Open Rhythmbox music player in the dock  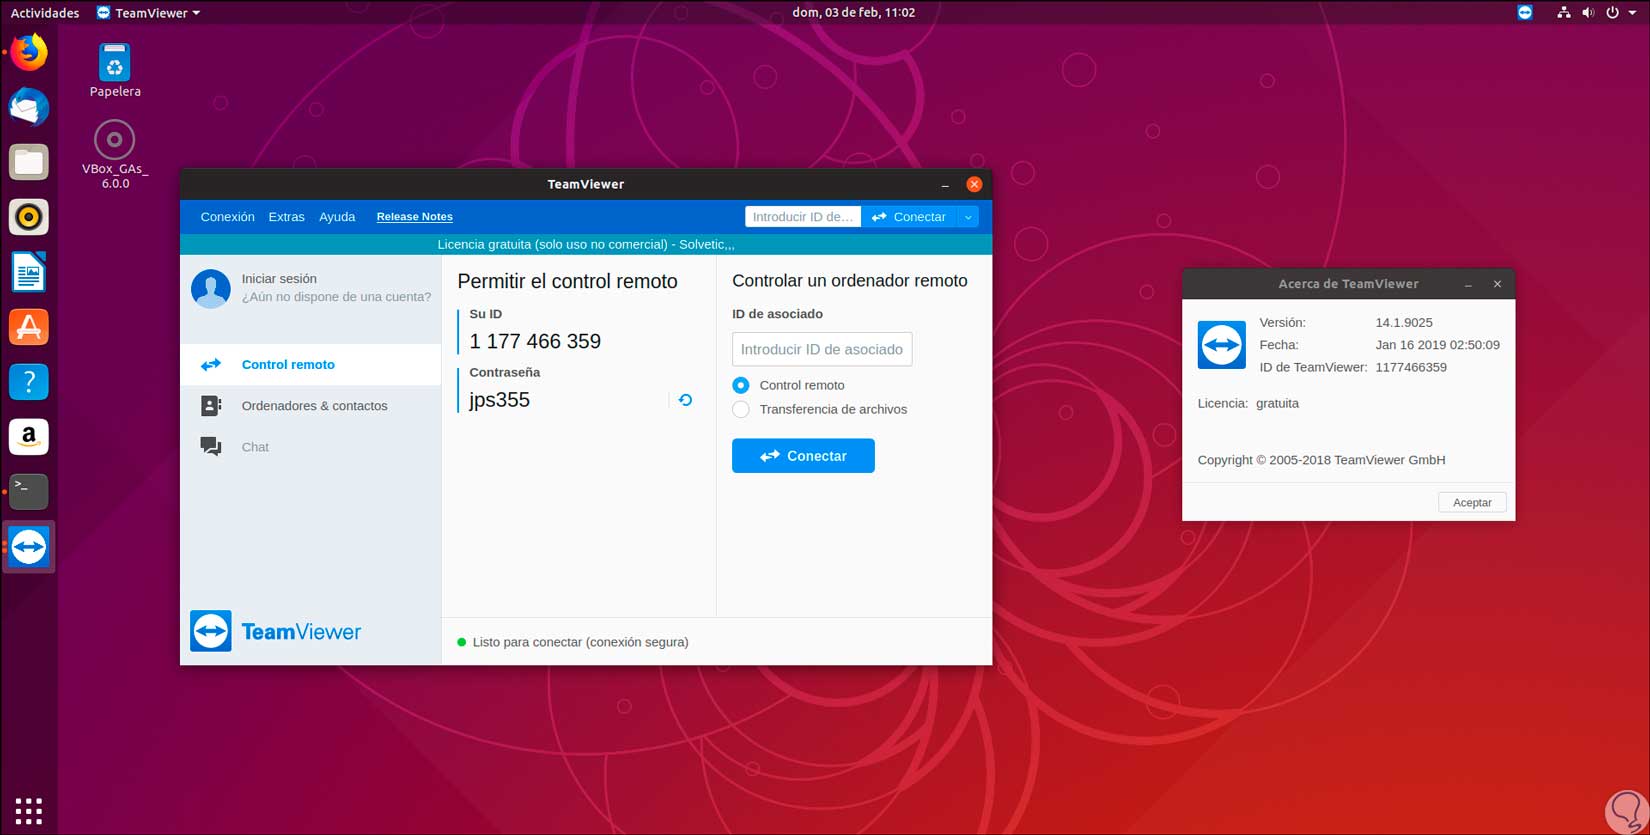click(x=29, y=217)
